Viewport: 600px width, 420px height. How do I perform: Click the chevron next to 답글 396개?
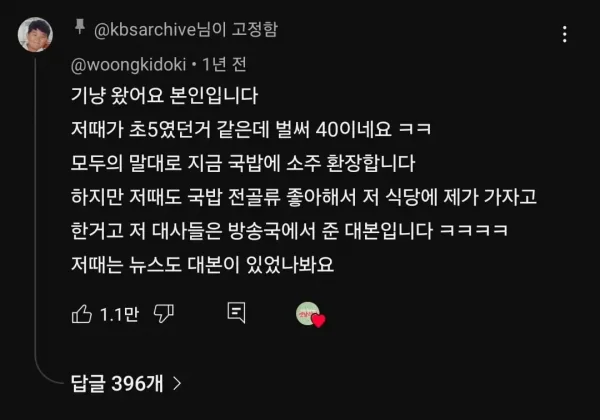pyautogui.click(x=177, y=383)
